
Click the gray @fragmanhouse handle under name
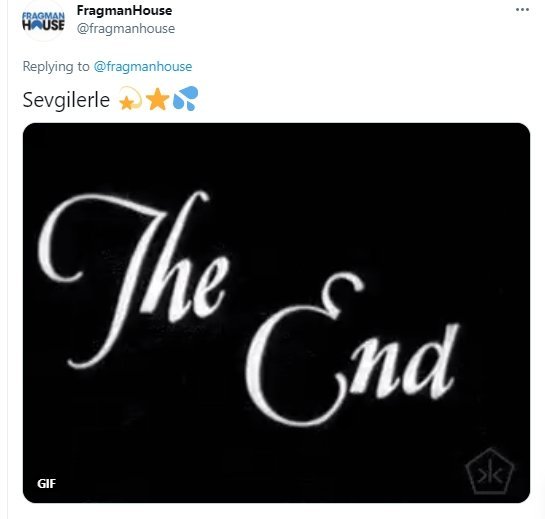(x=125, y=29)
